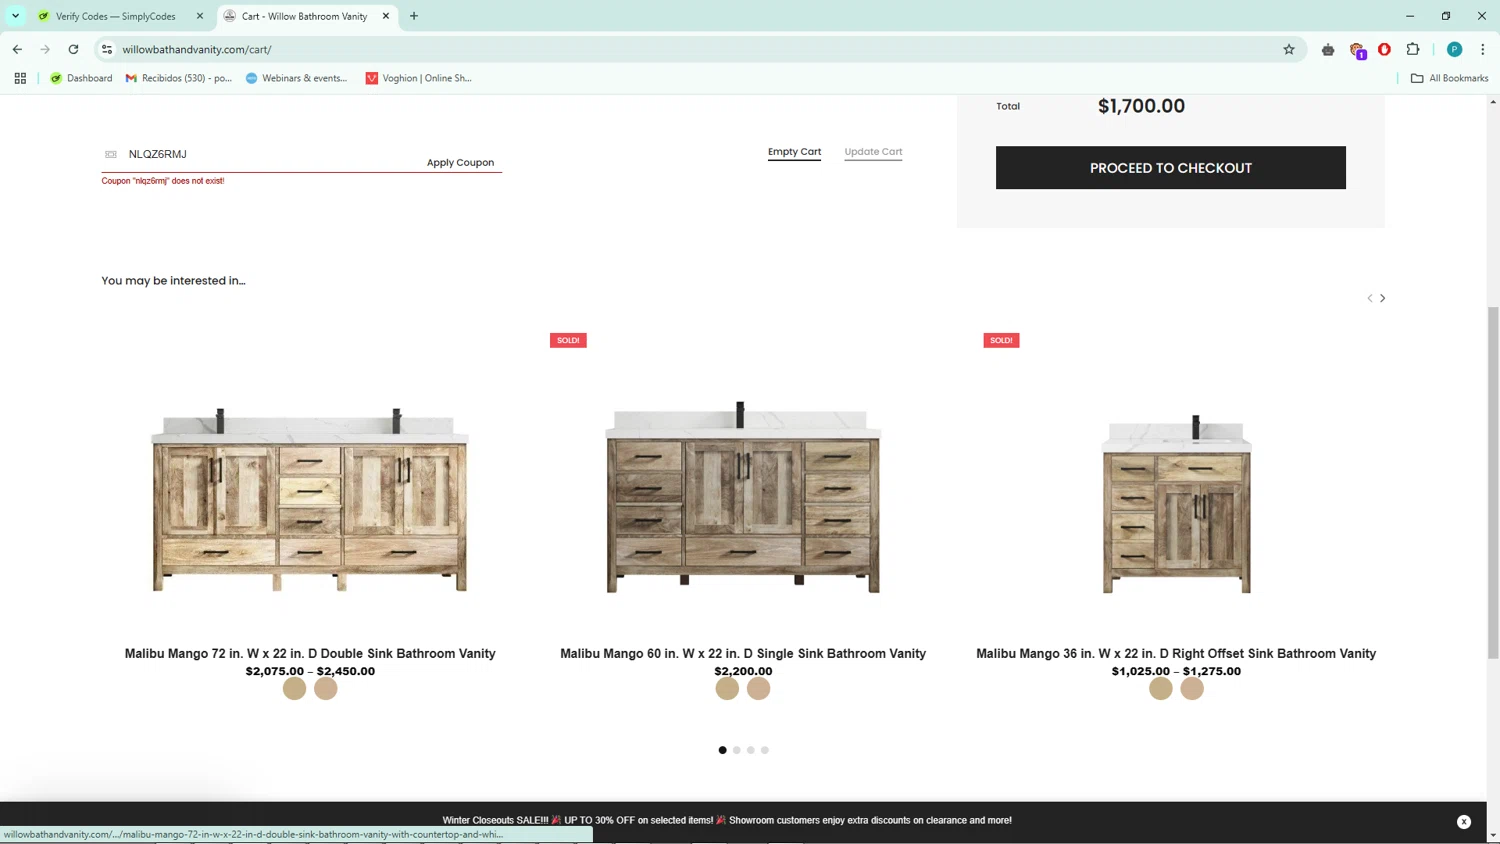Open Chrome's three-dot menu
1500x844 pixels.
pyautogui.click(x=1483, y=49)
